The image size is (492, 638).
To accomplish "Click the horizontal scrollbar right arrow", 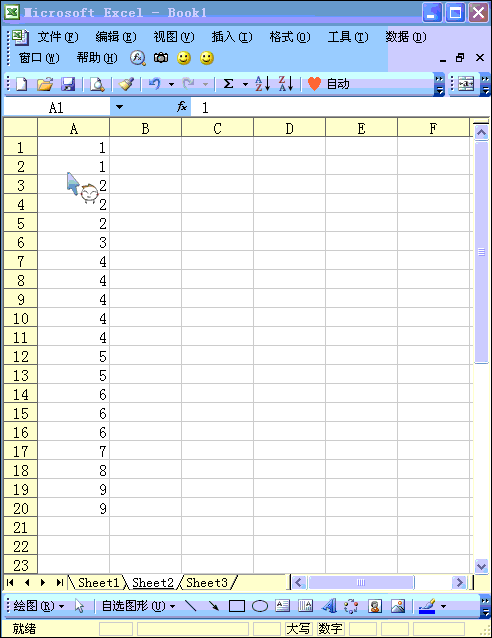I will point(459,583).
